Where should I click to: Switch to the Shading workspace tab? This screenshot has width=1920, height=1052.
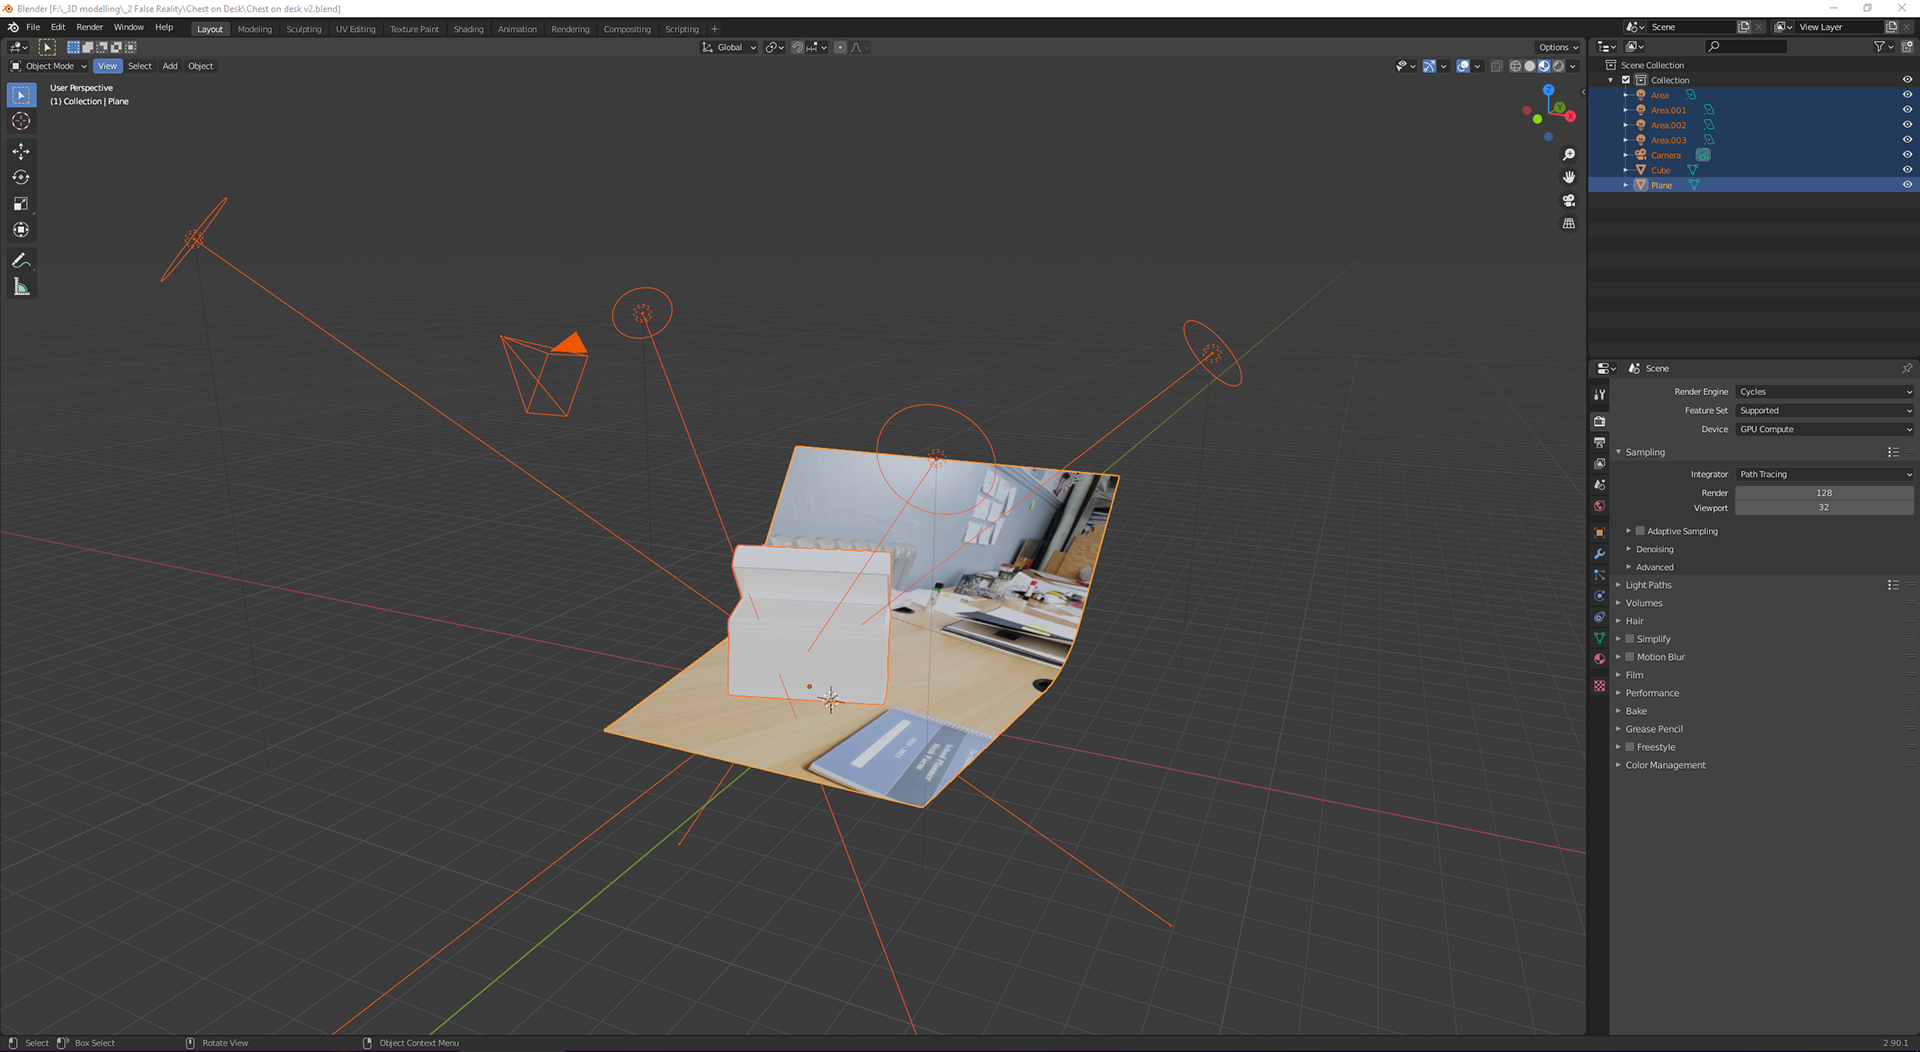[x=468, y=29]
